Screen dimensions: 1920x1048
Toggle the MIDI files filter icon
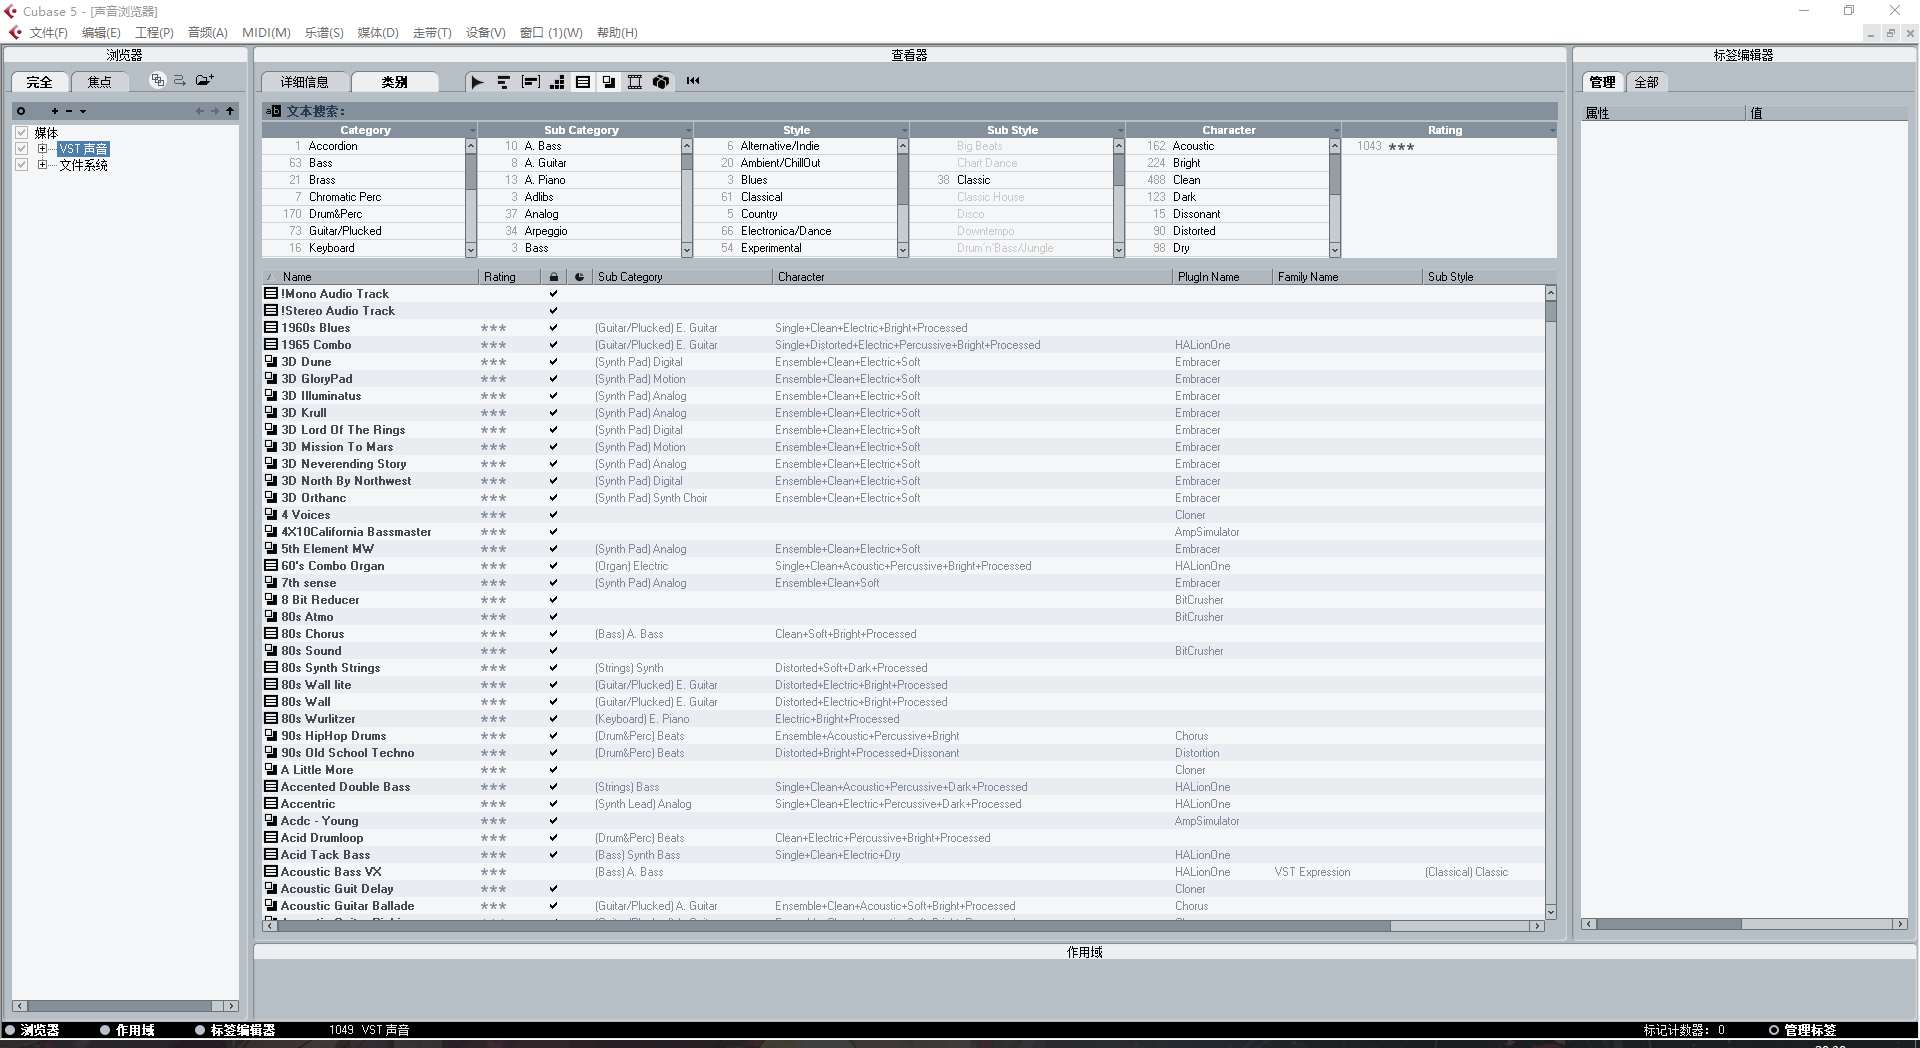click(503, 82)
